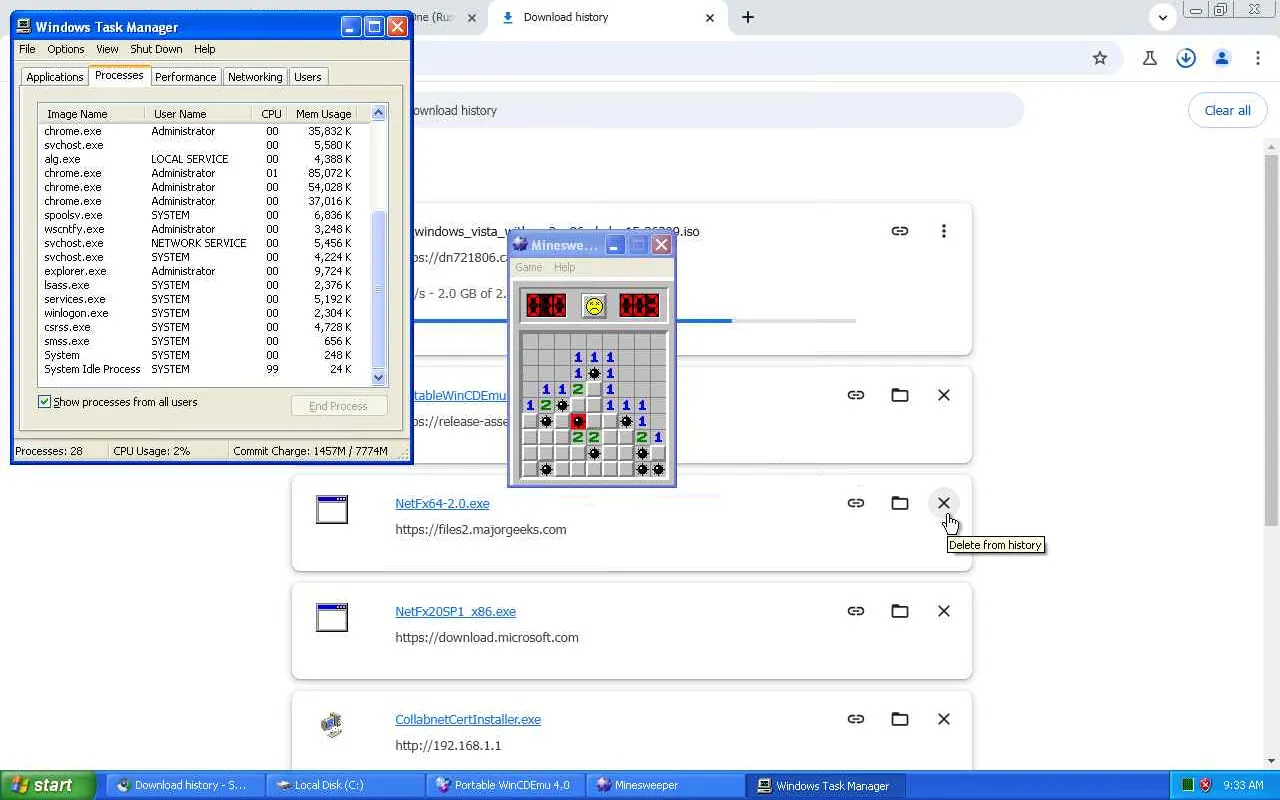The height and width of the screenshot is (800, 1280).
Task: Open the NetFx64-2.0.exe file link
Action: (x=442, y=503)
